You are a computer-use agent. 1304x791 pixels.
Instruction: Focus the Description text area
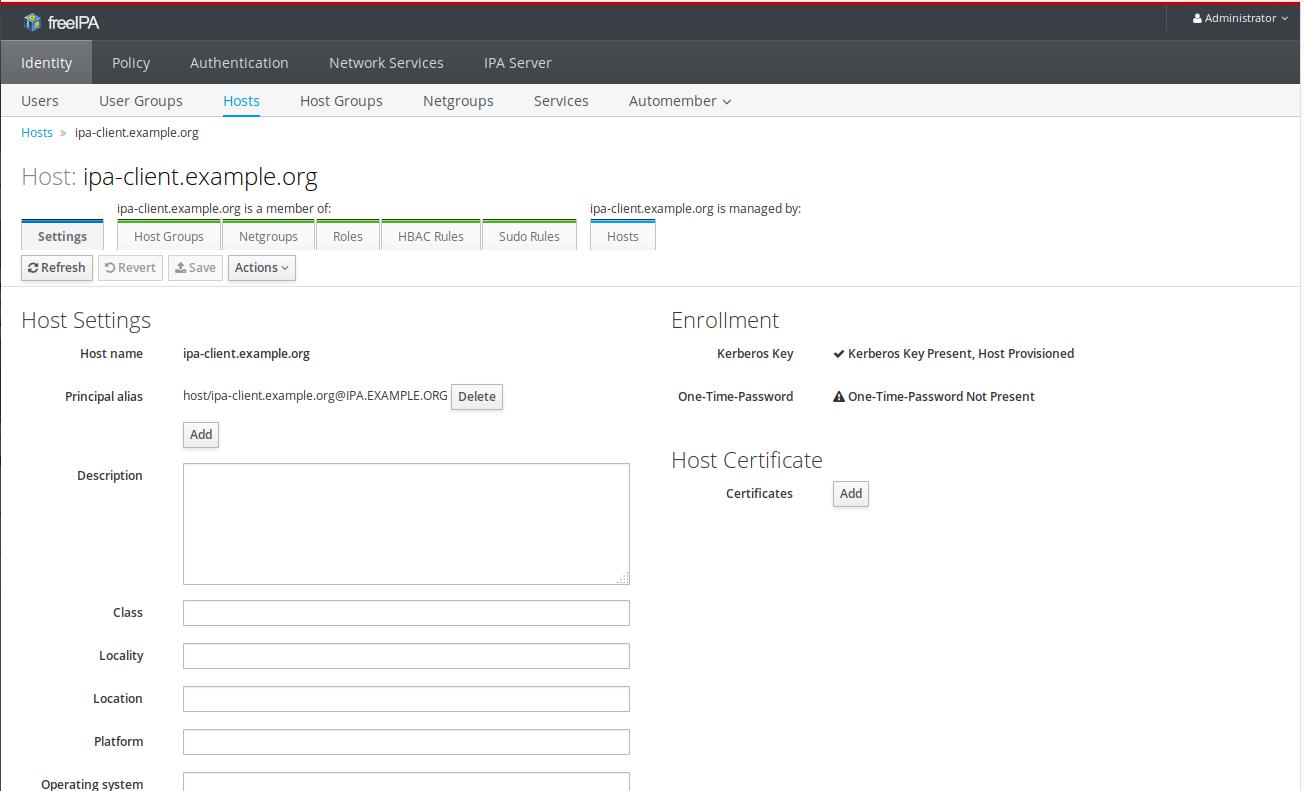[406, 524]
